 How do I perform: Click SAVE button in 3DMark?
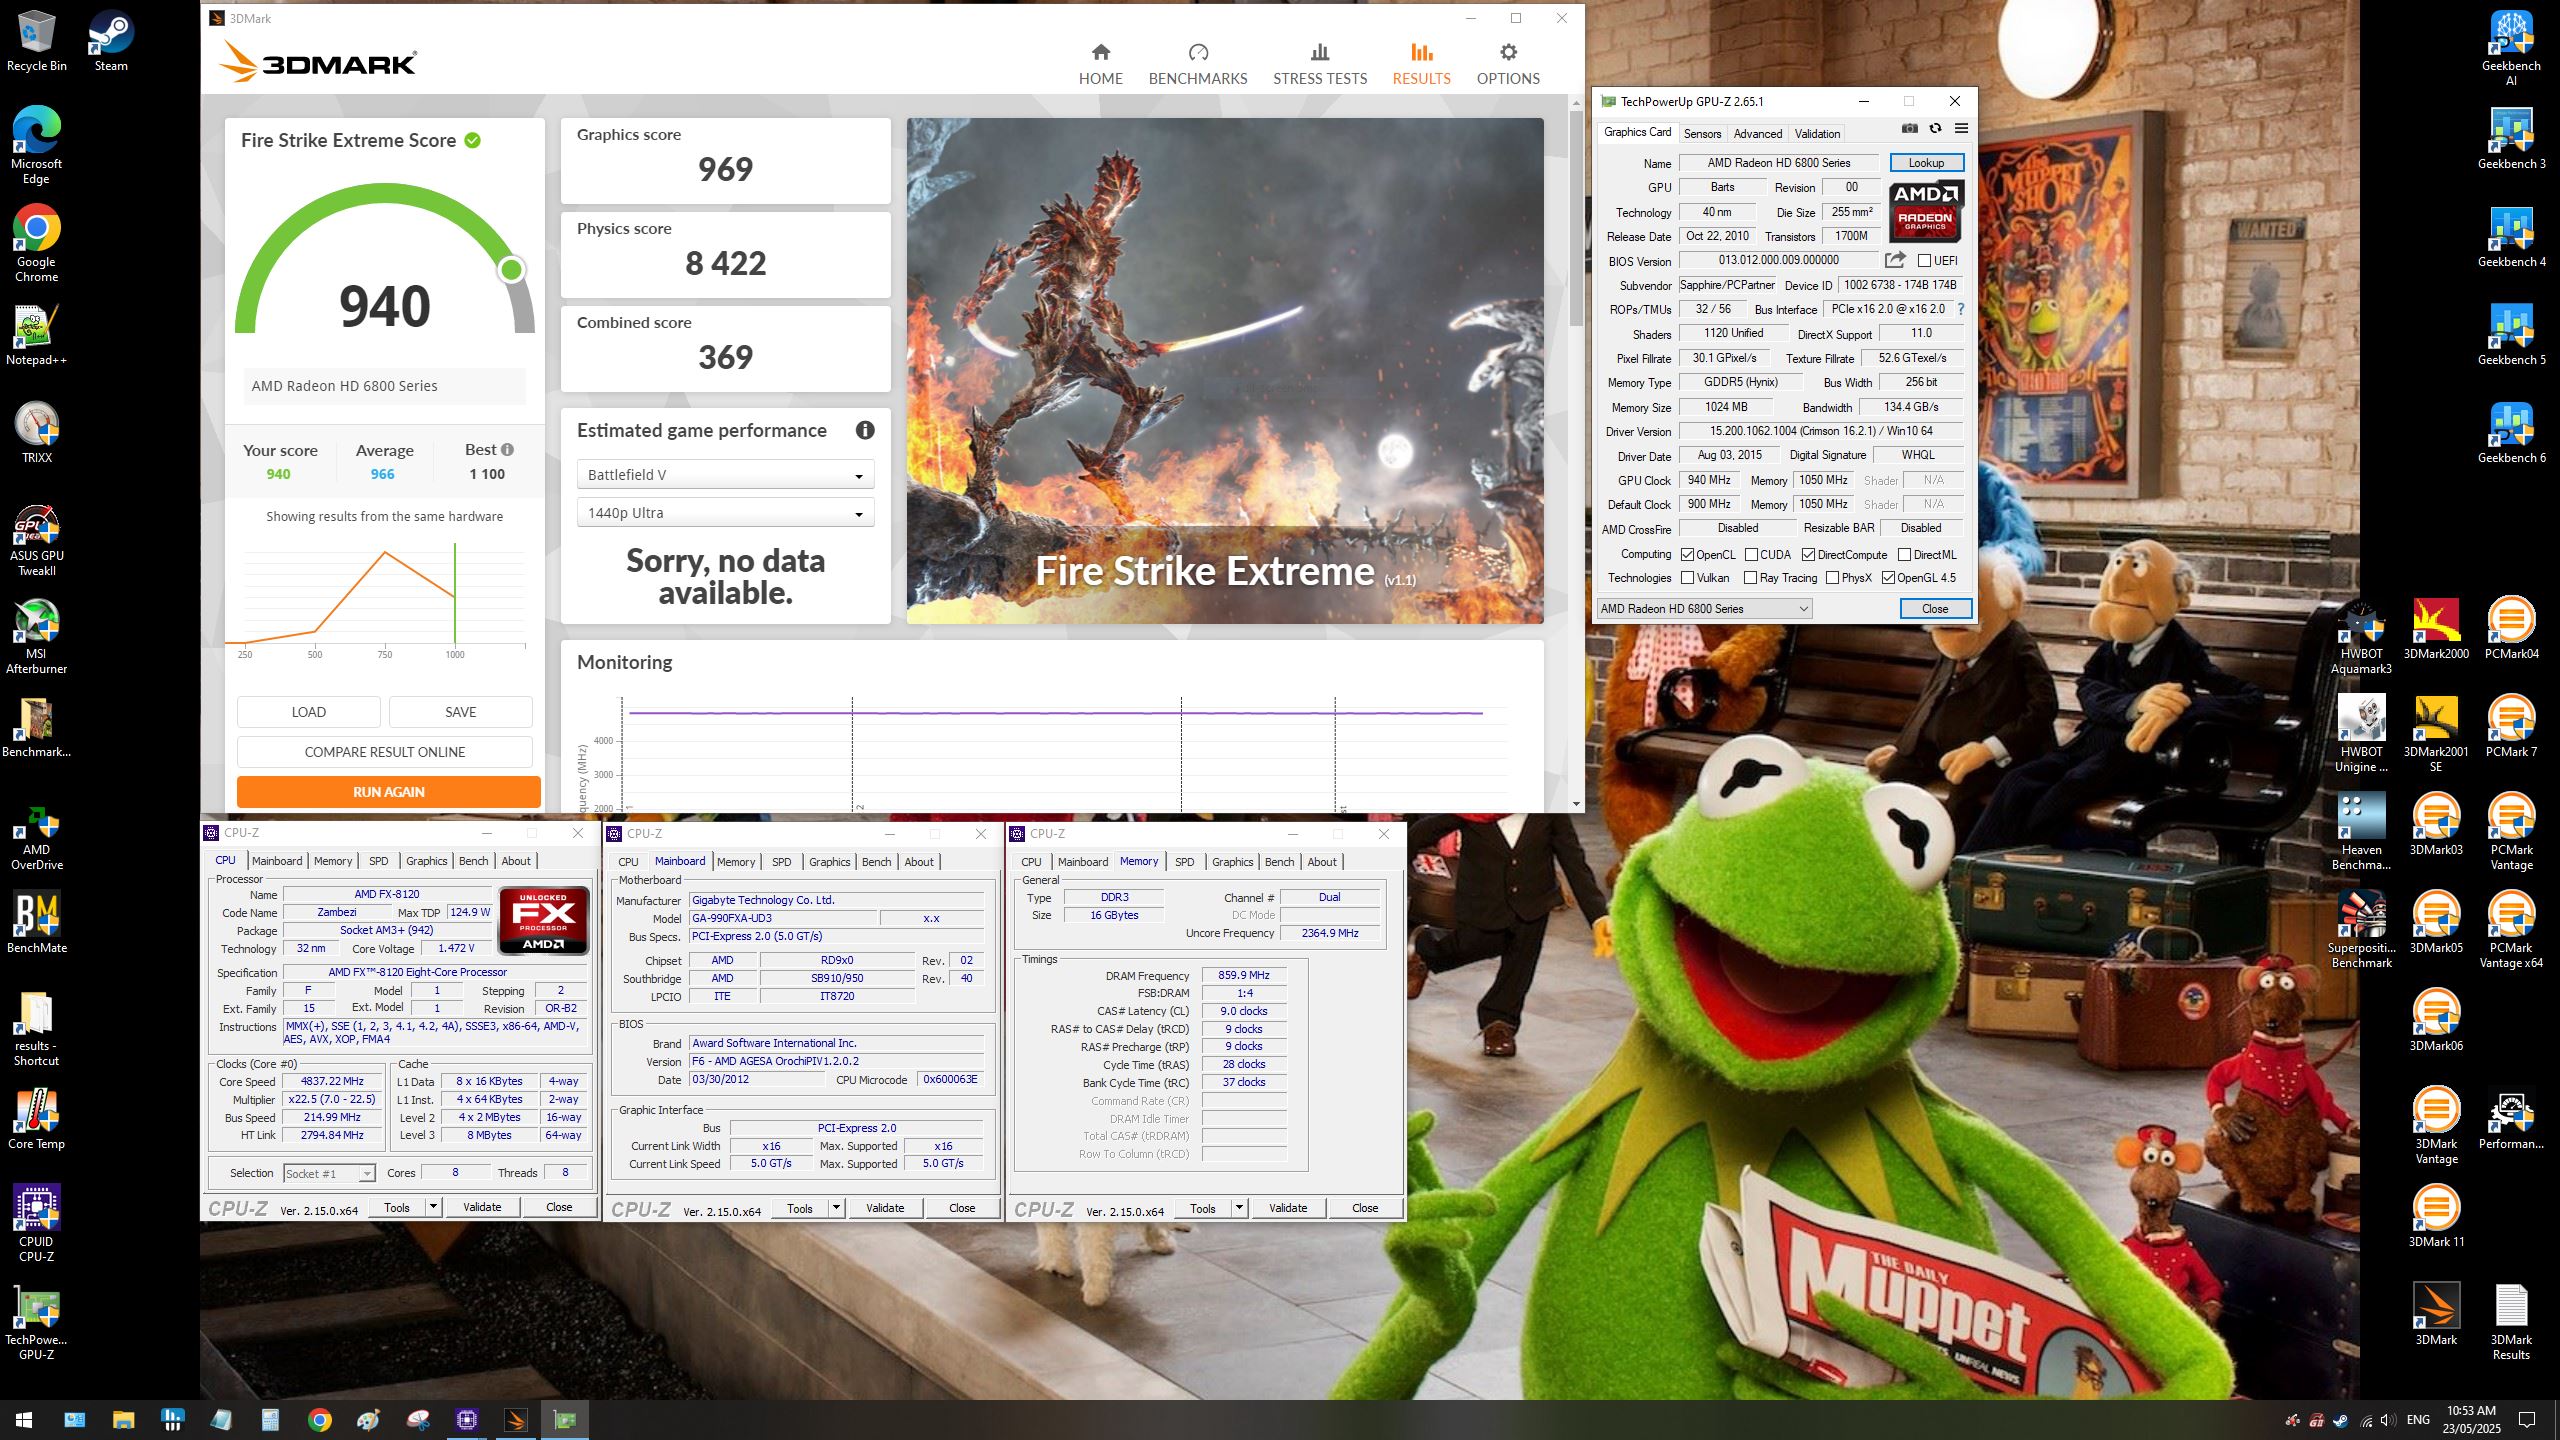click(x=460, y=712)
